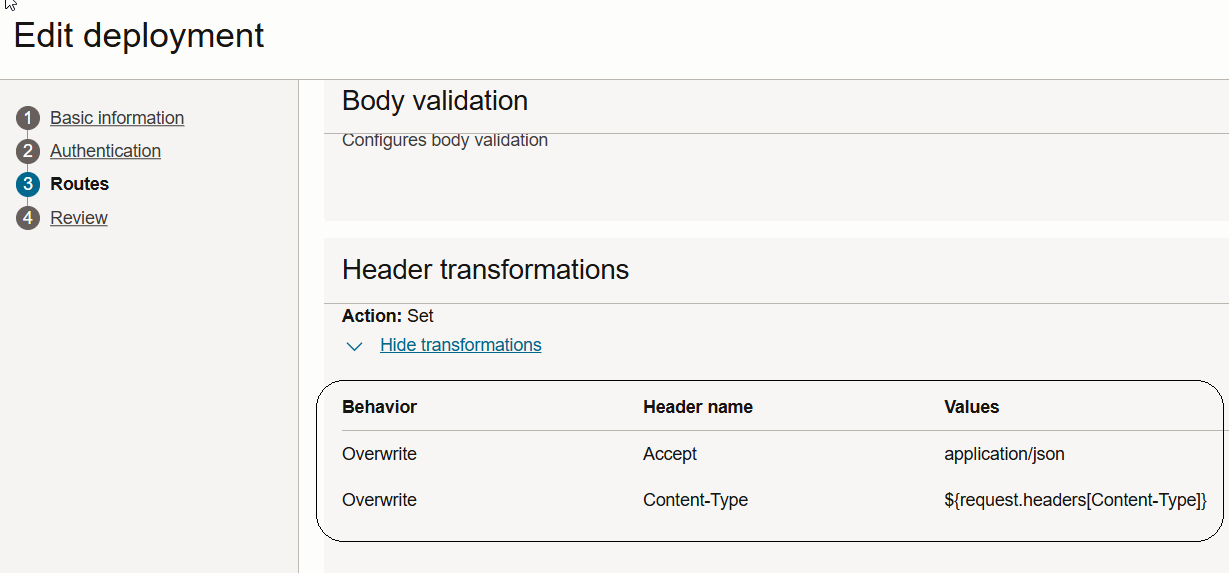Click the application/json value
The width and height of the screenshot is (1229, 573).
[x=1004, y=454]
